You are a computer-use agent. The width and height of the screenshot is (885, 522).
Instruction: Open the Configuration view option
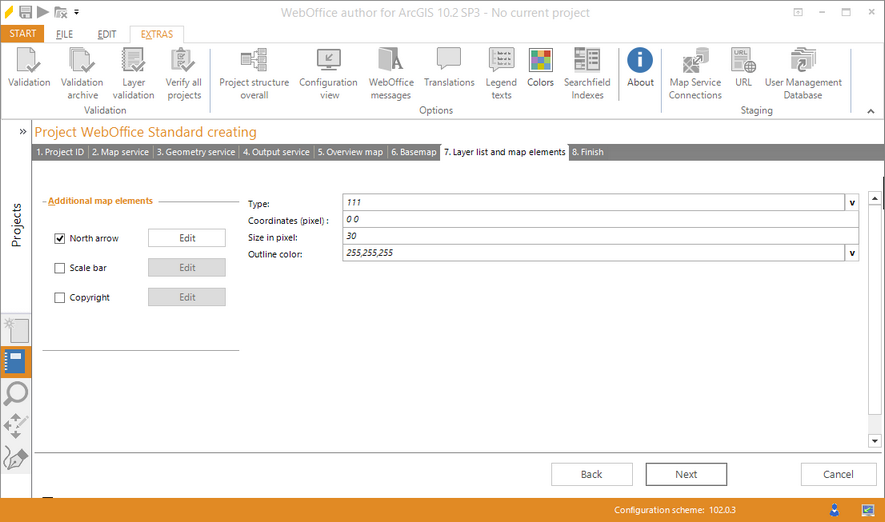tap(328, 74)
